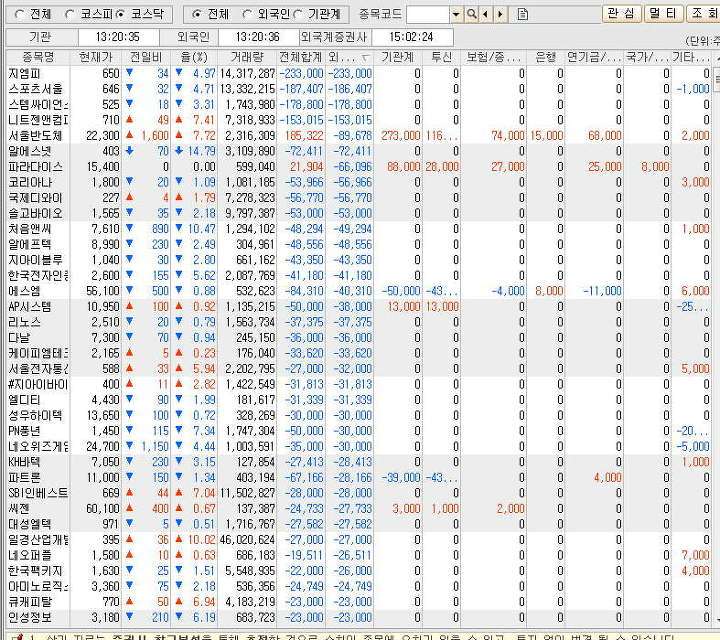
Task: Click the vertical scrollbar up arrow
Action: point(717,57)
